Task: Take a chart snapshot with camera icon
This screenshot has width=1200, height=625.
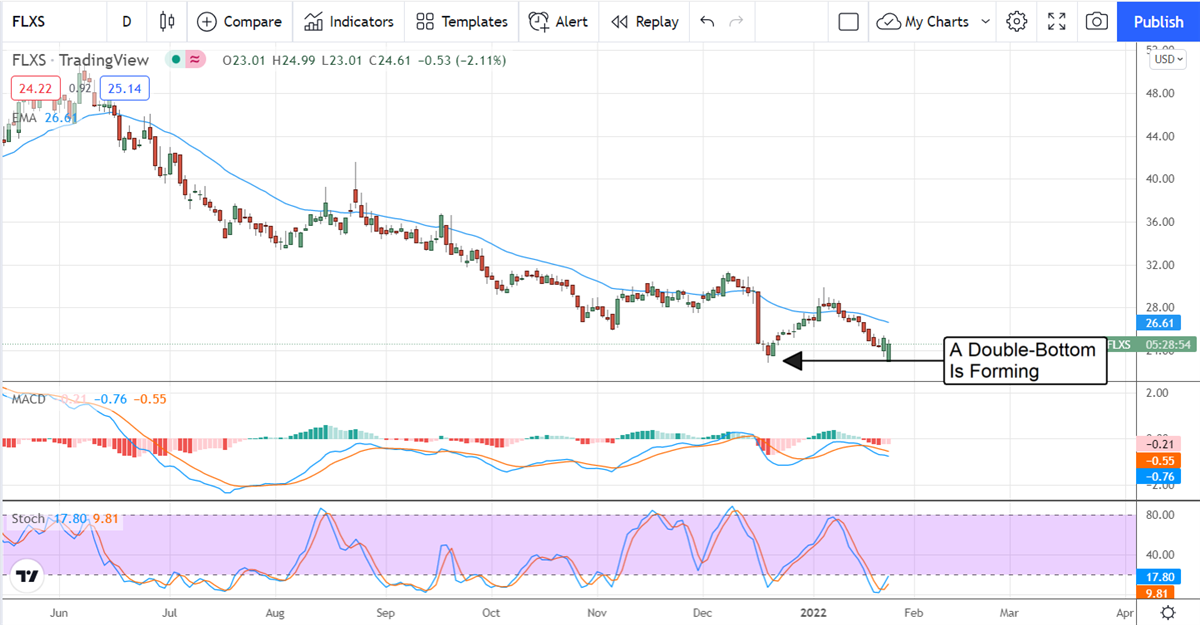Action: click(1097, 21)
